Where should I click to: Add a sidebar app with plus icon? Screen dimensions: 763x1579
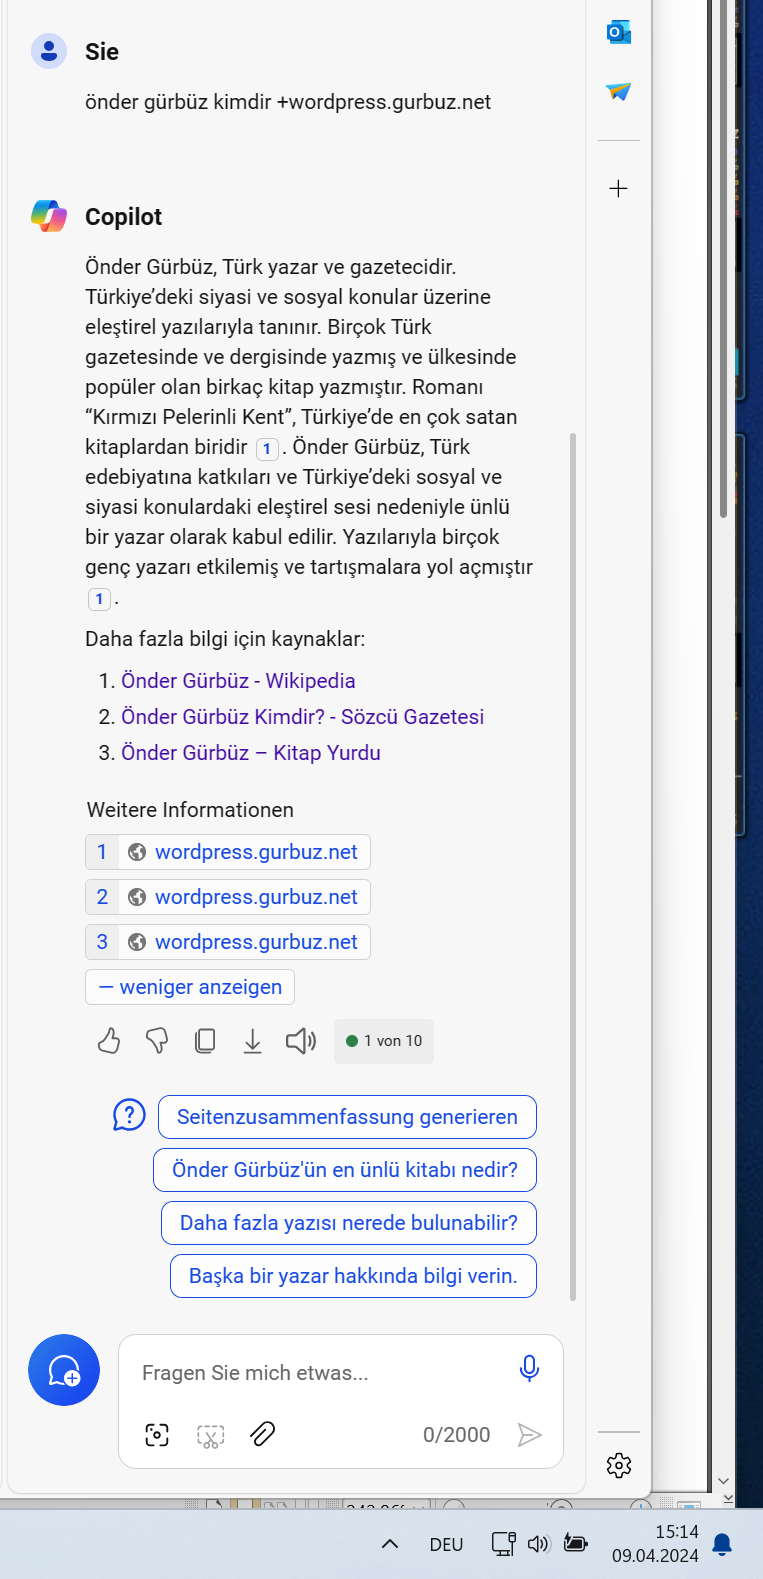618,188
